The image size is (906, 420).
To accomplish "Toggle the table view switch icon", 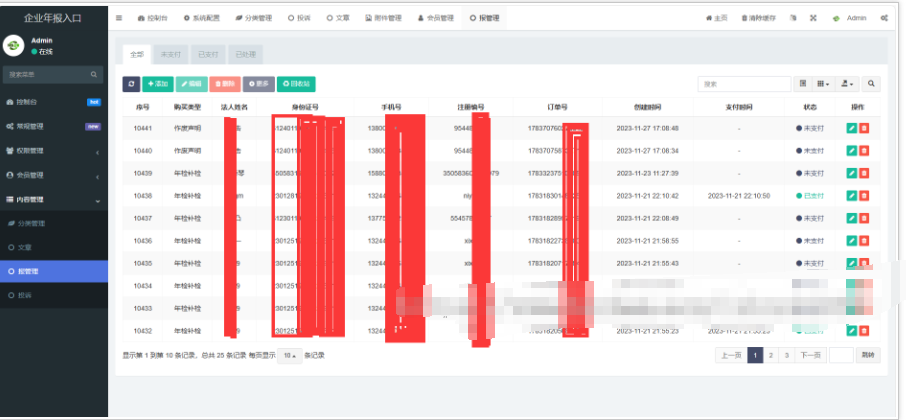I will tap(803, 85).
